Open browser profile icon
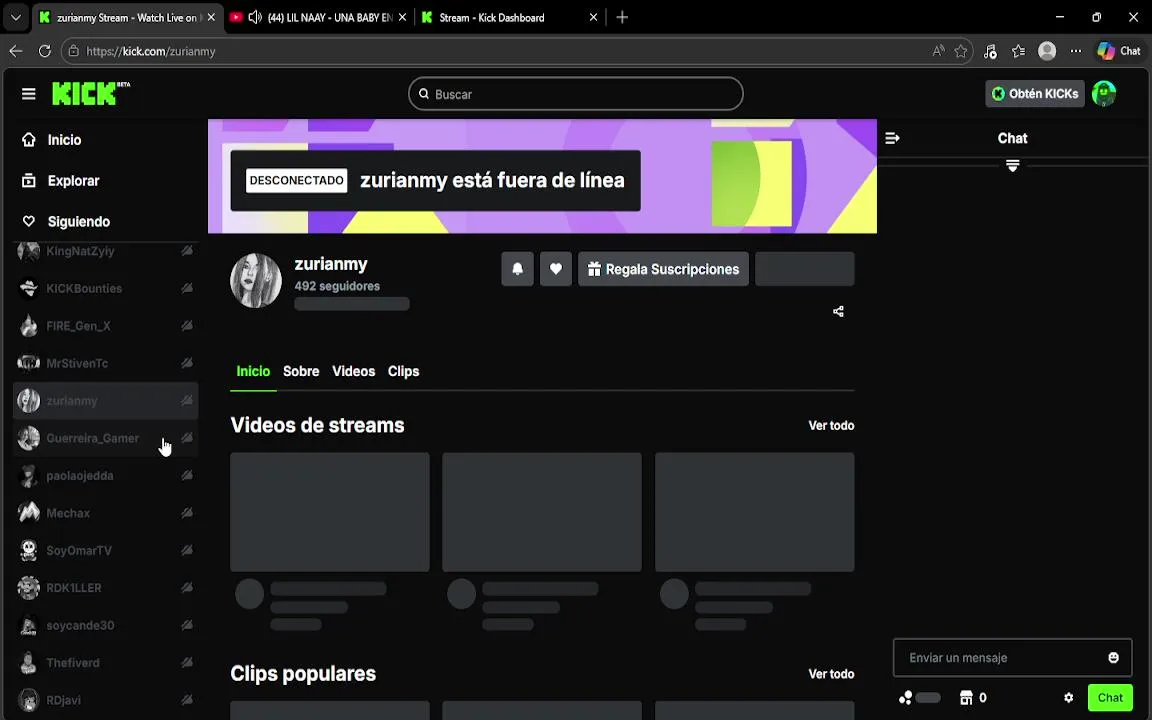The image size is (1152, 720). click(x=1047, y=51)
